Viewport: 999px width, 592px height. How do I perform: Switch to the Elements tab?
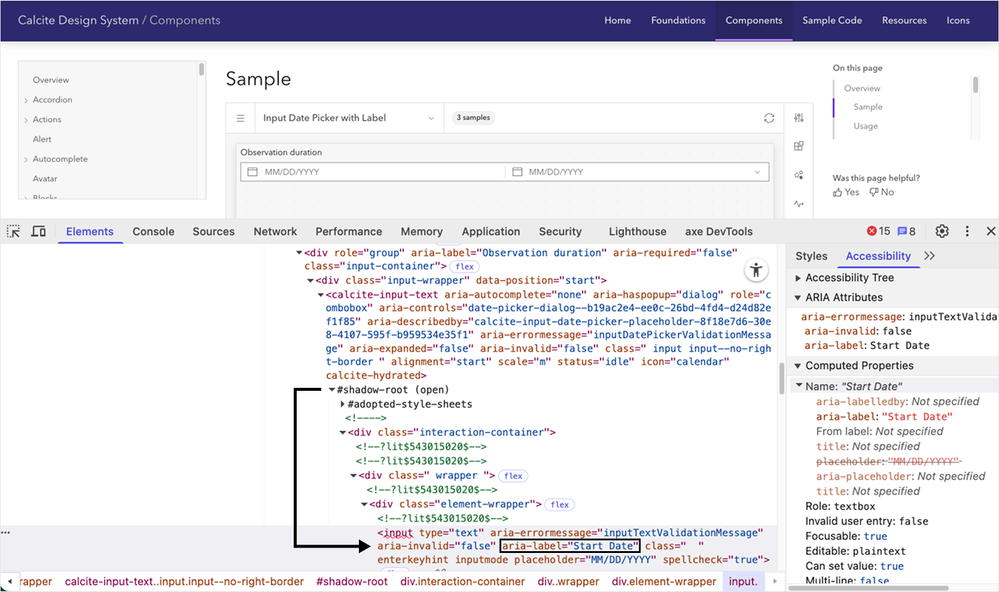pyautogui.click(x=90, y=231)
